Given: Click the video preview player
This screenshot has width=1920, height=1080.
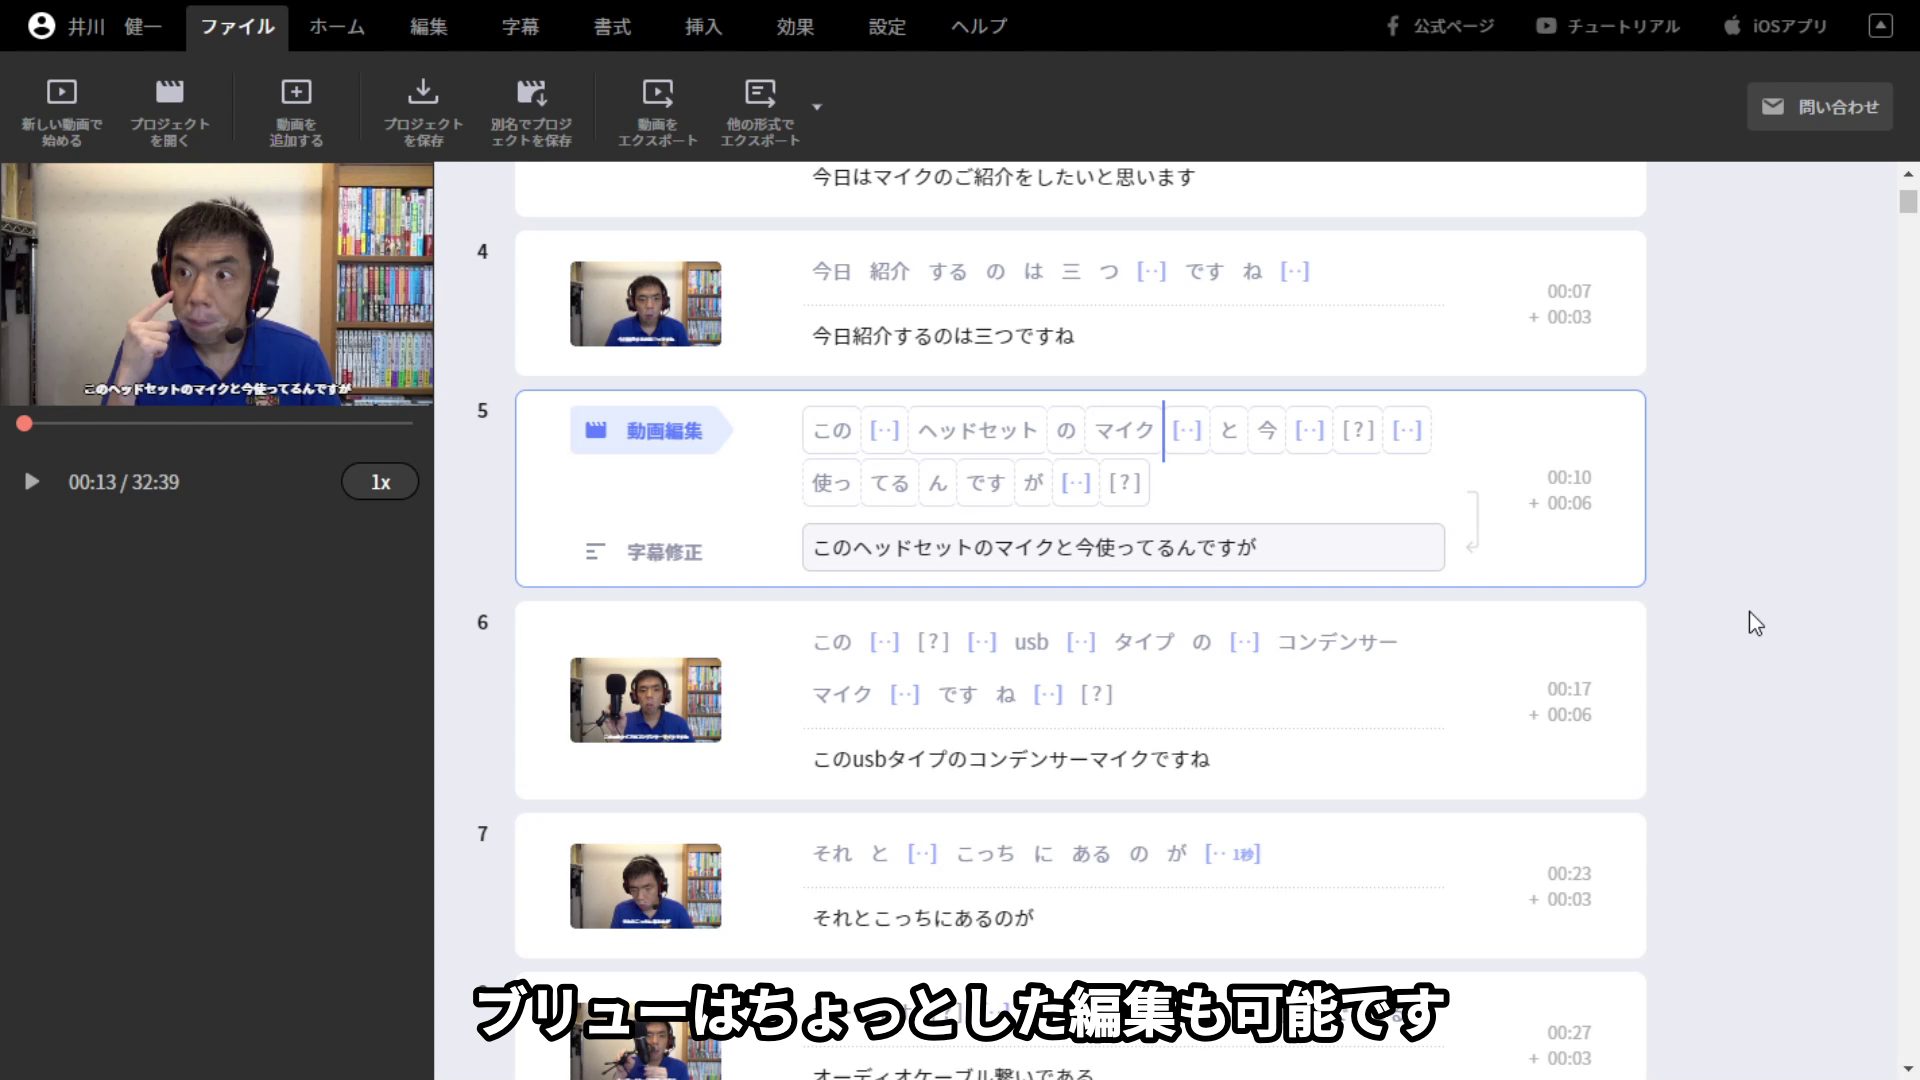Looking at the screenshot, I should tap(217, 284).
